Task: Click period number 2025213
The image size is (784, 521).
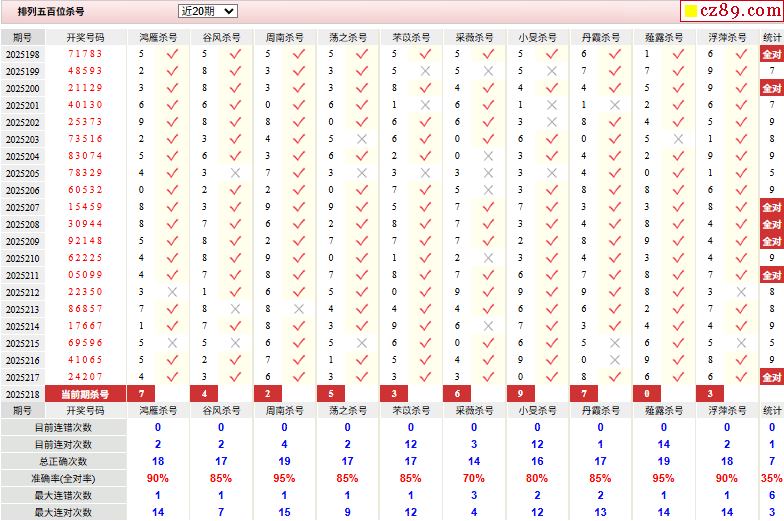Action: point(22,310)
